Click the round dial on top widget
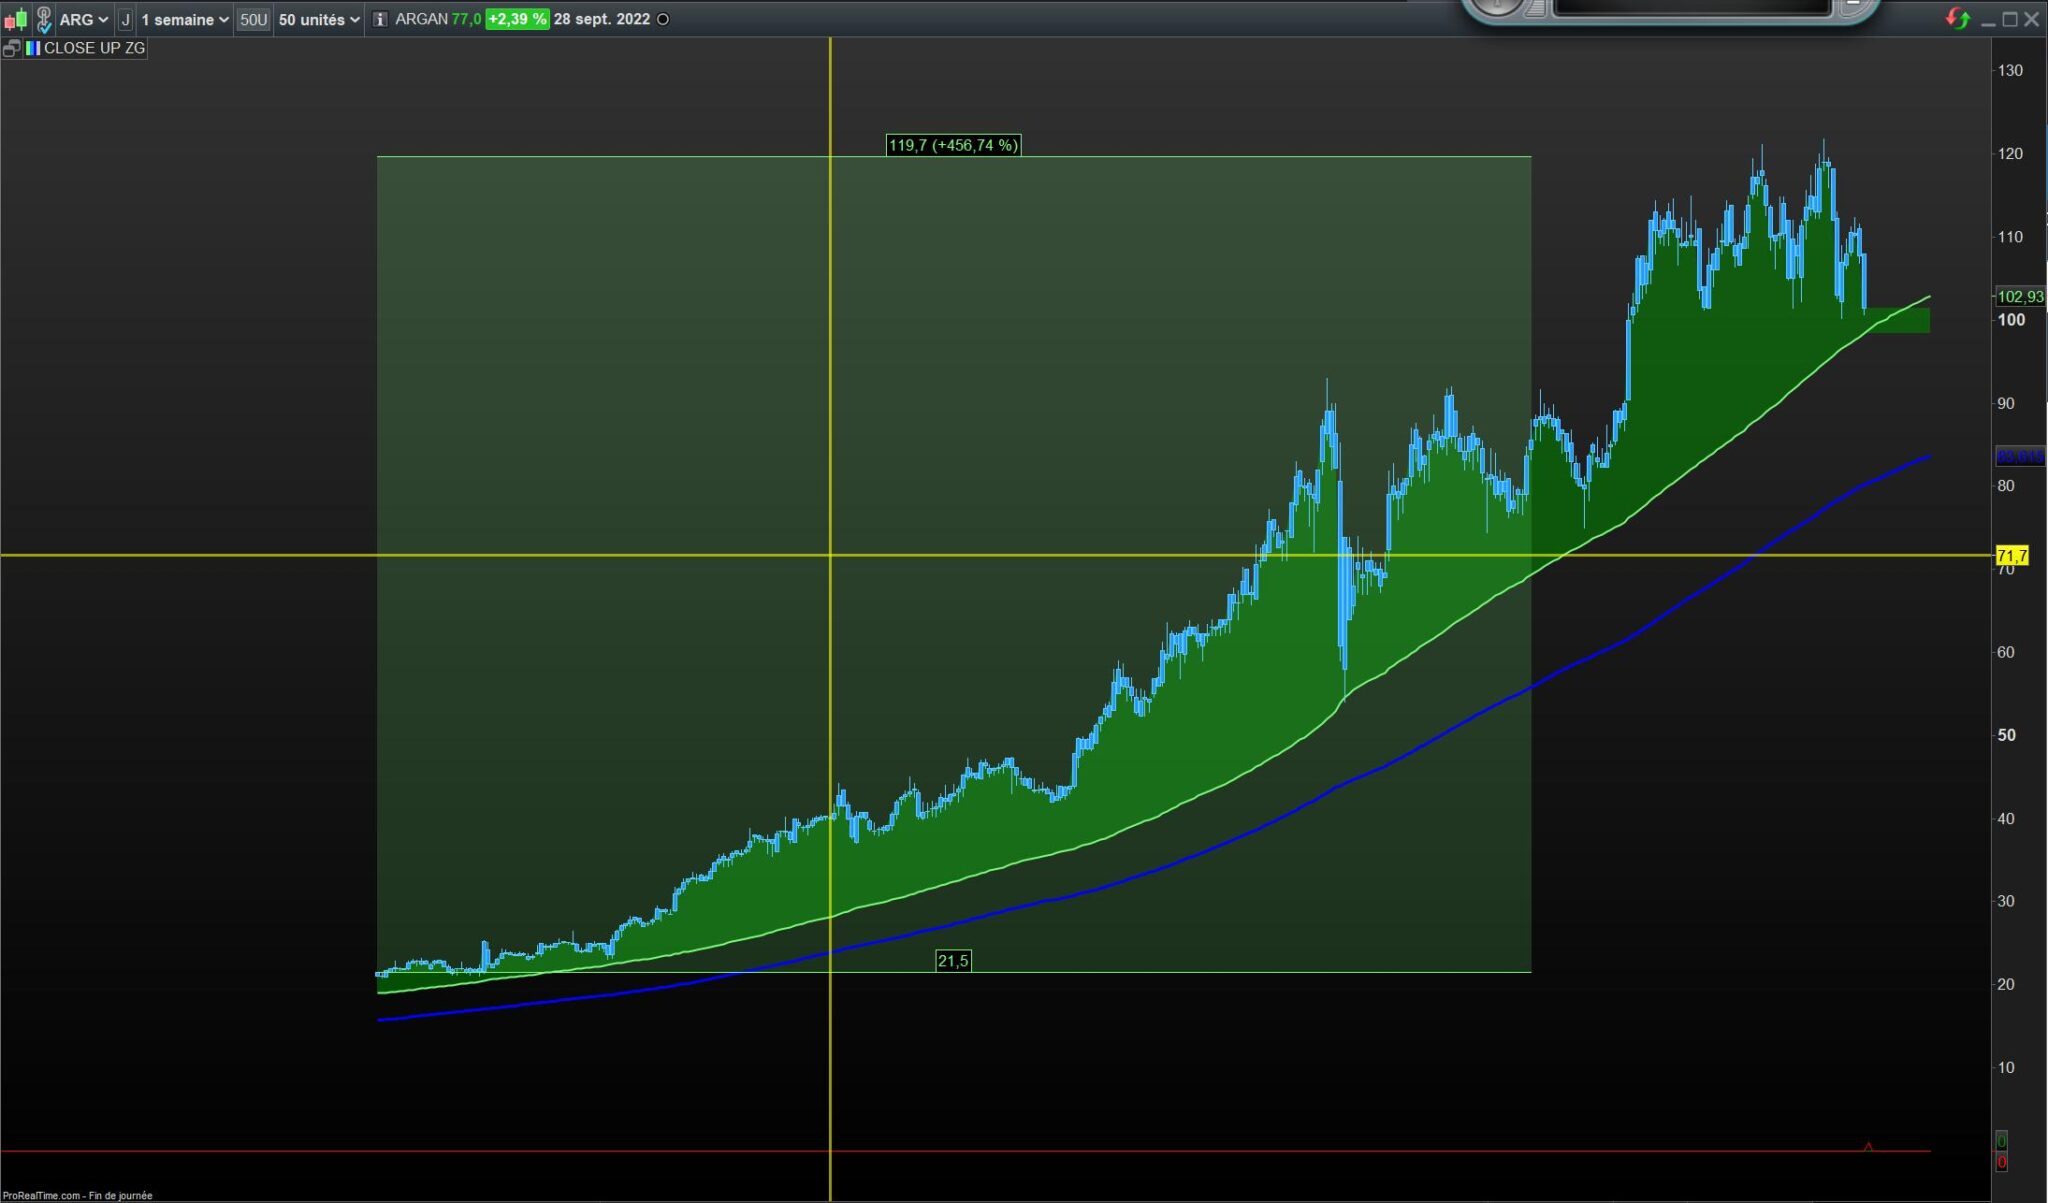 coord(1497,6)
